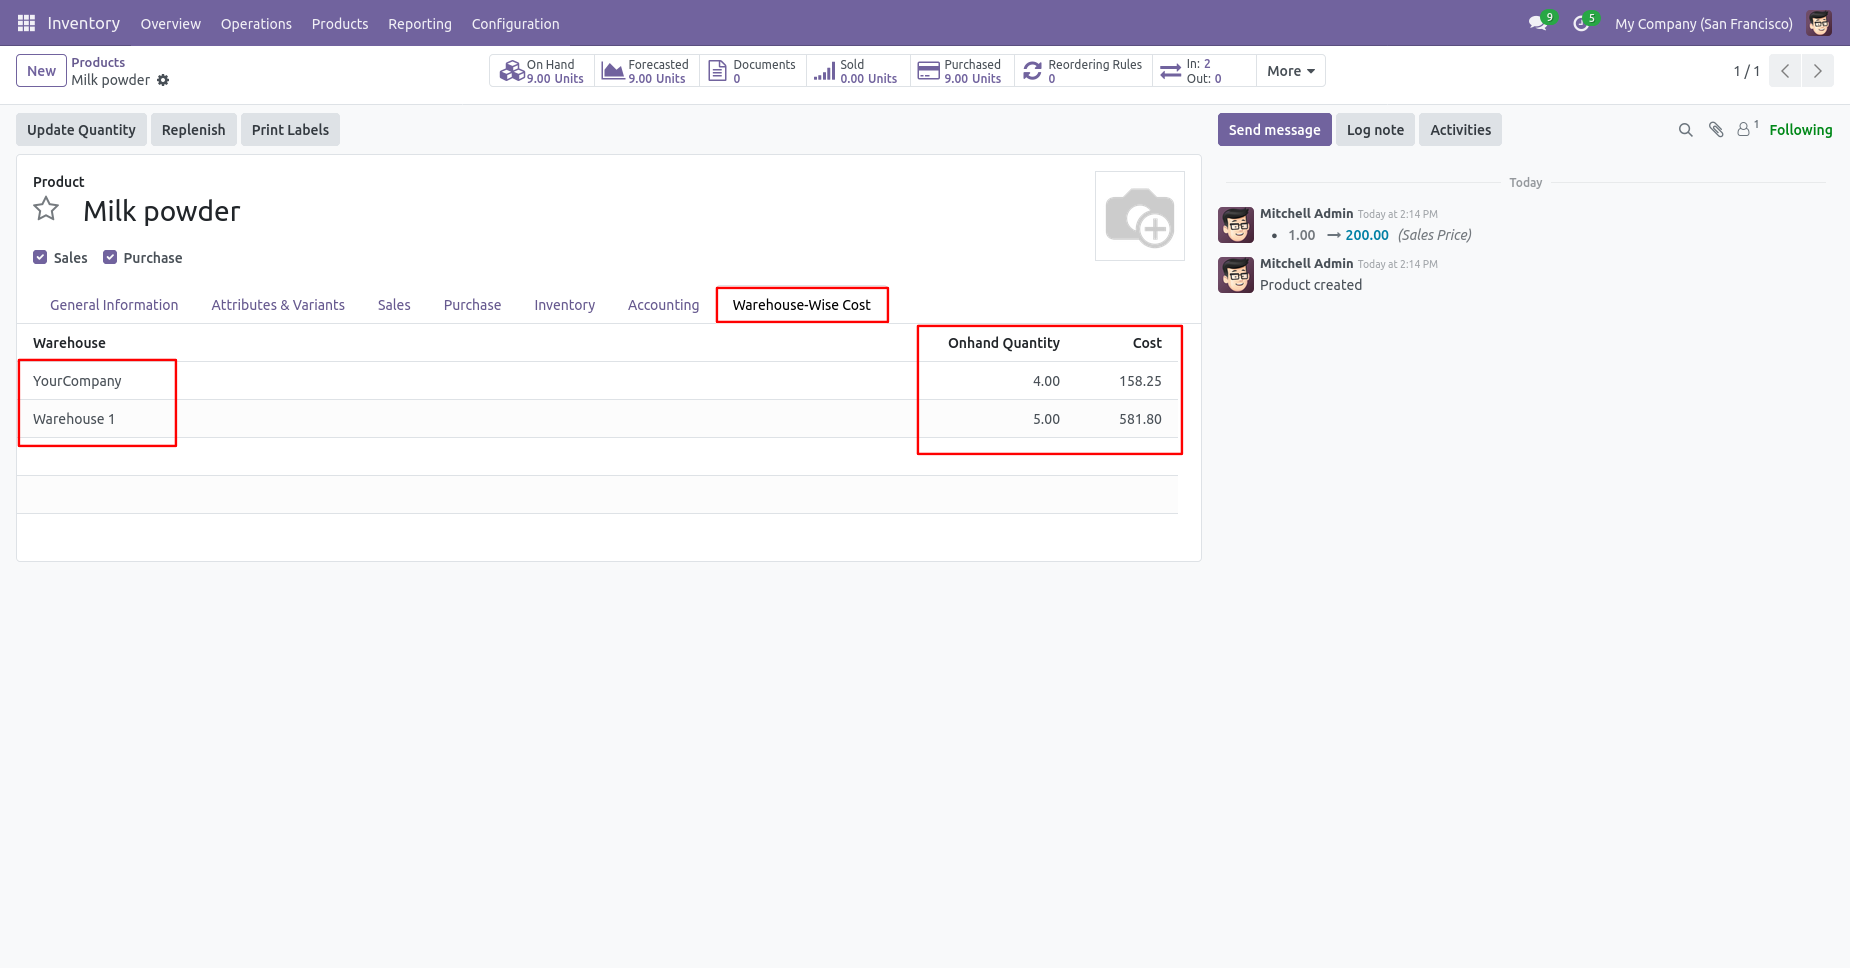Open Forecasted 9.00 Units stat
The width and height of the screenshot is (1850, 968).
[x=647, y=71]
